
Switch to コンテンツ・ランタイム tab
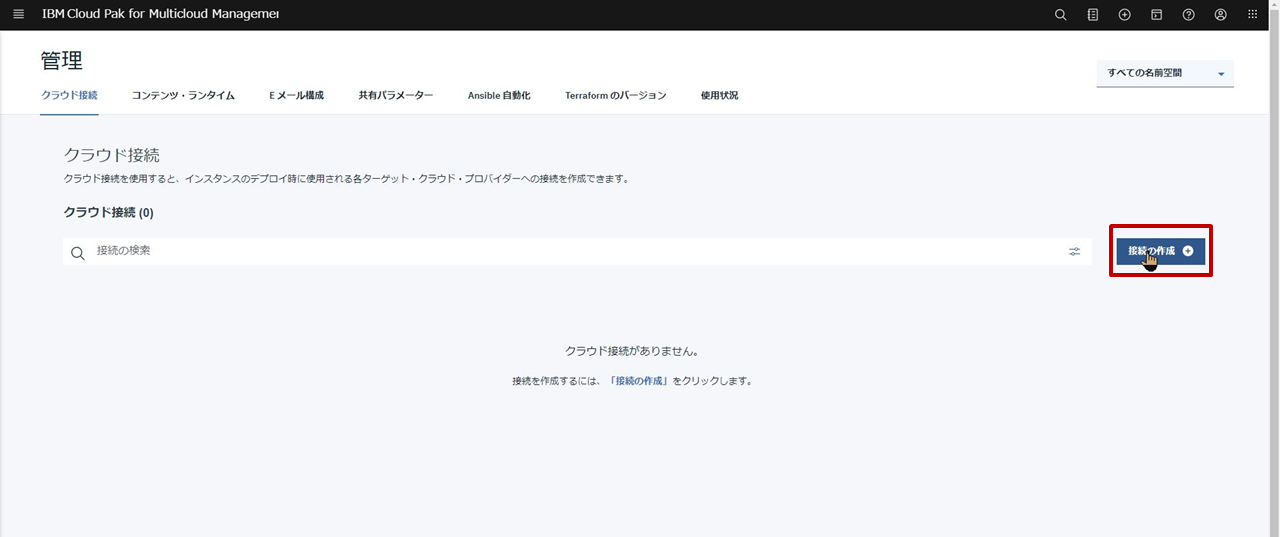pos(183,96)
